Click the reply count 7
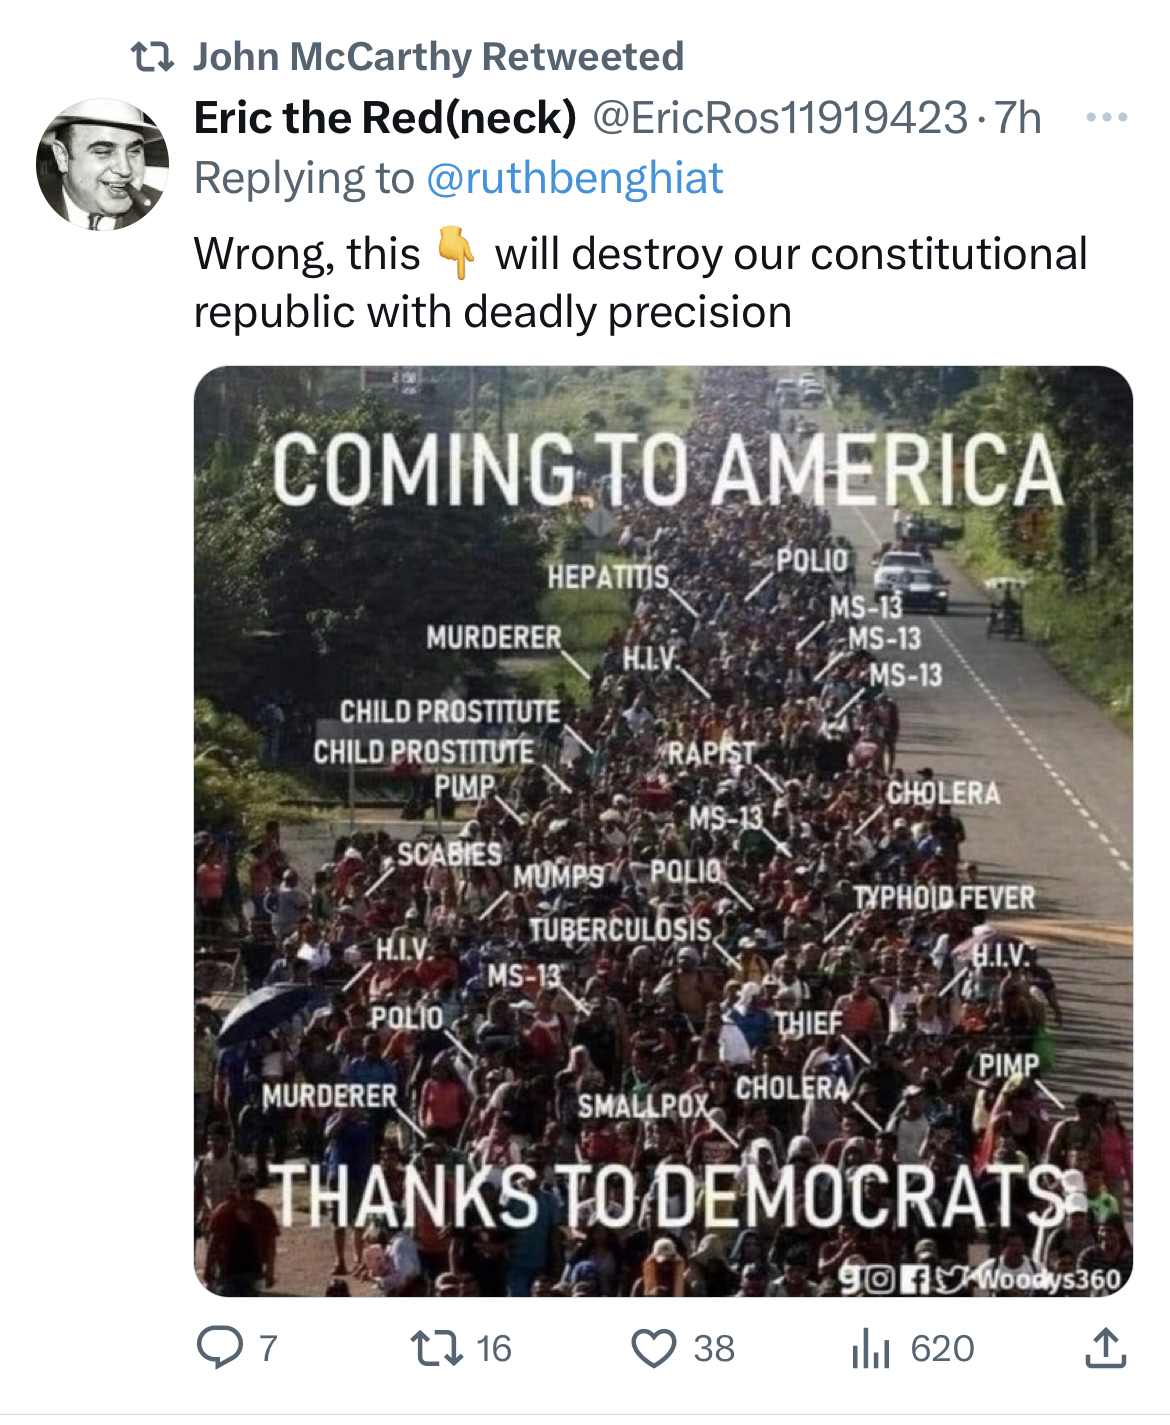1170x1425 pixels. (x=267, y=1348)
